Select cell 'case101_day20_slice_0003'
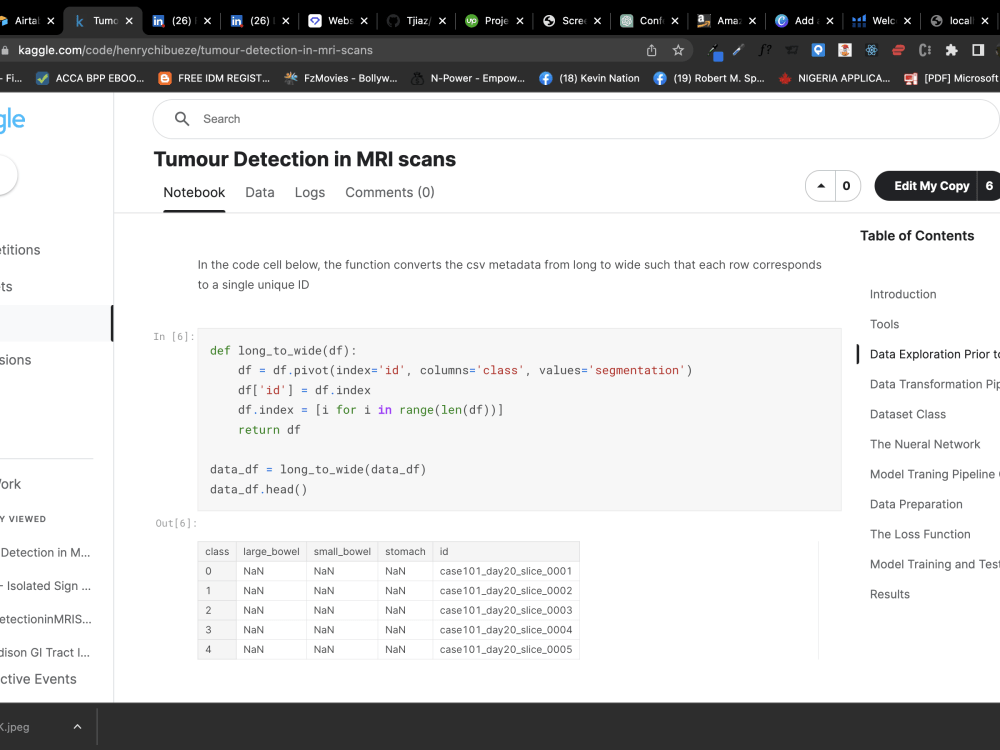 506,610
